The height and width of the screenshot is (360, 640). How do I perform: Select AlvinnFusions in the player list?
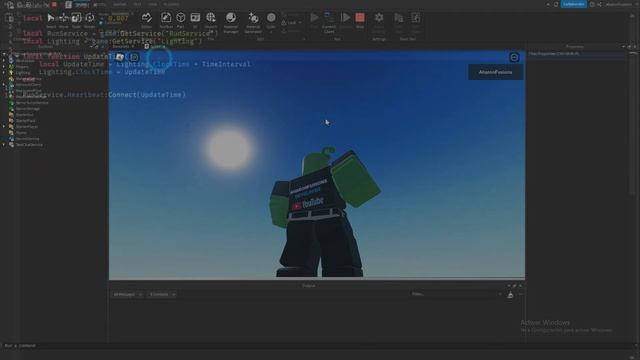(496, 72)
